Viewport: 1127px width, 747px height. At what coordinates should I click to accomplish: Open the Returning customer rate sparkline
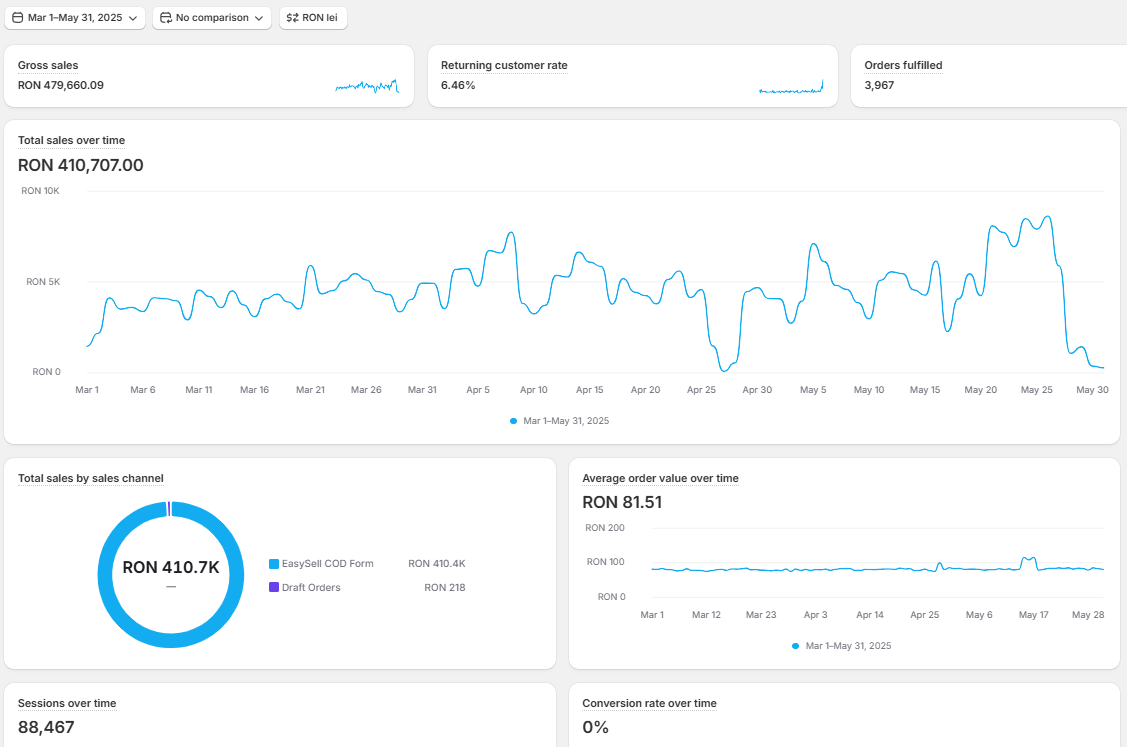click(x=791, y=88)
